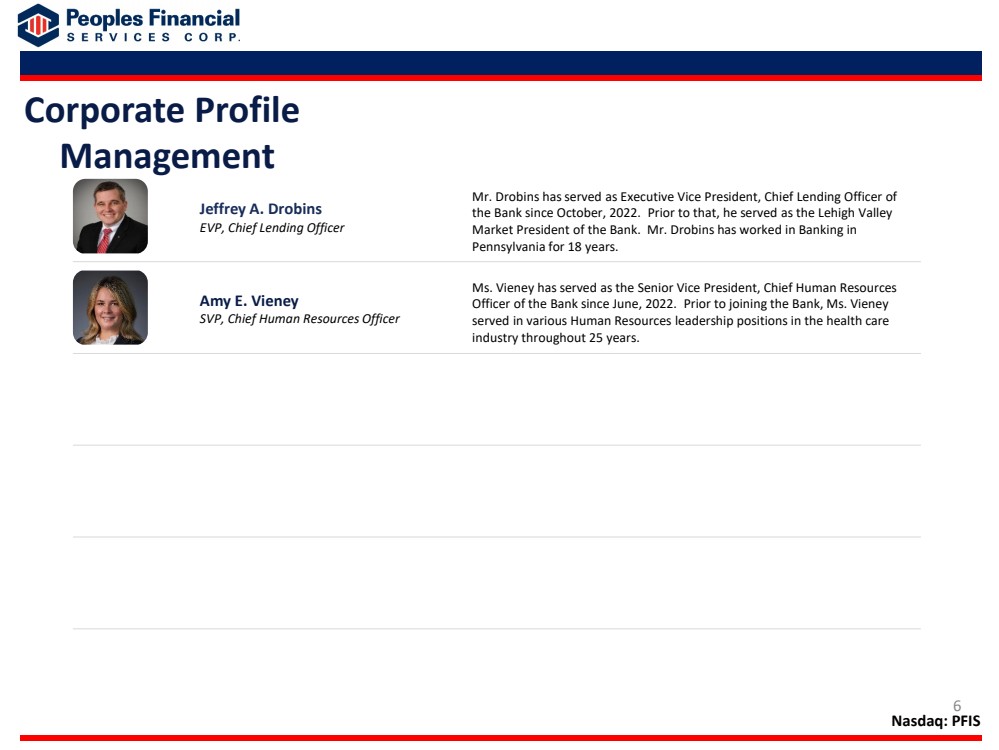Click the Nasdaq: PFIS ticker label

point(935,721)
